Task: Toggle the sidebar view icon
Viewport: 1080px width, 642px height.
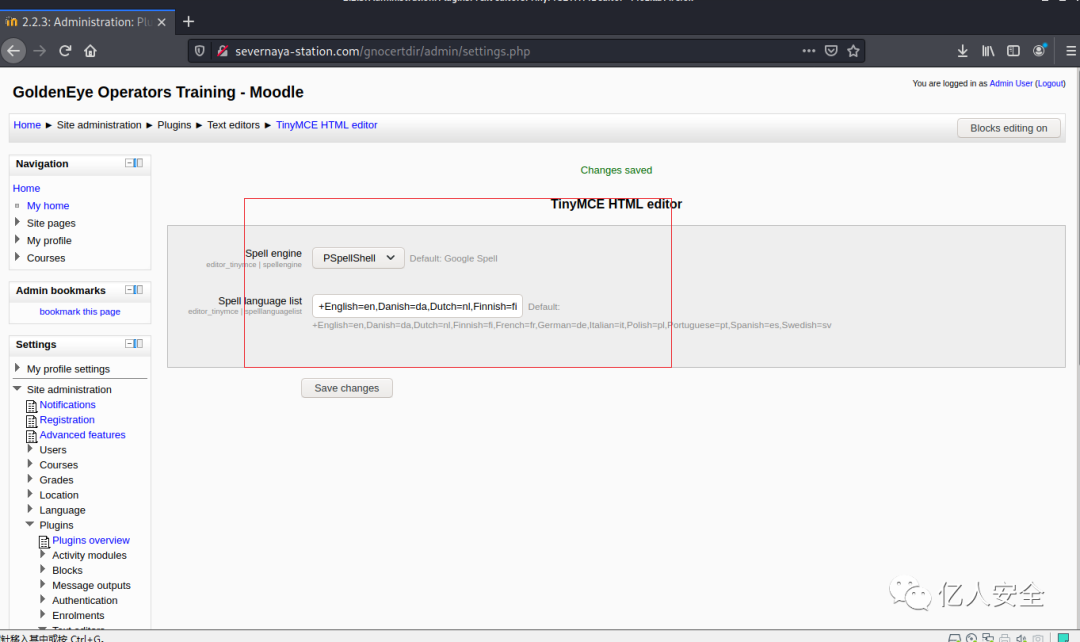Action: (1013, 51)
